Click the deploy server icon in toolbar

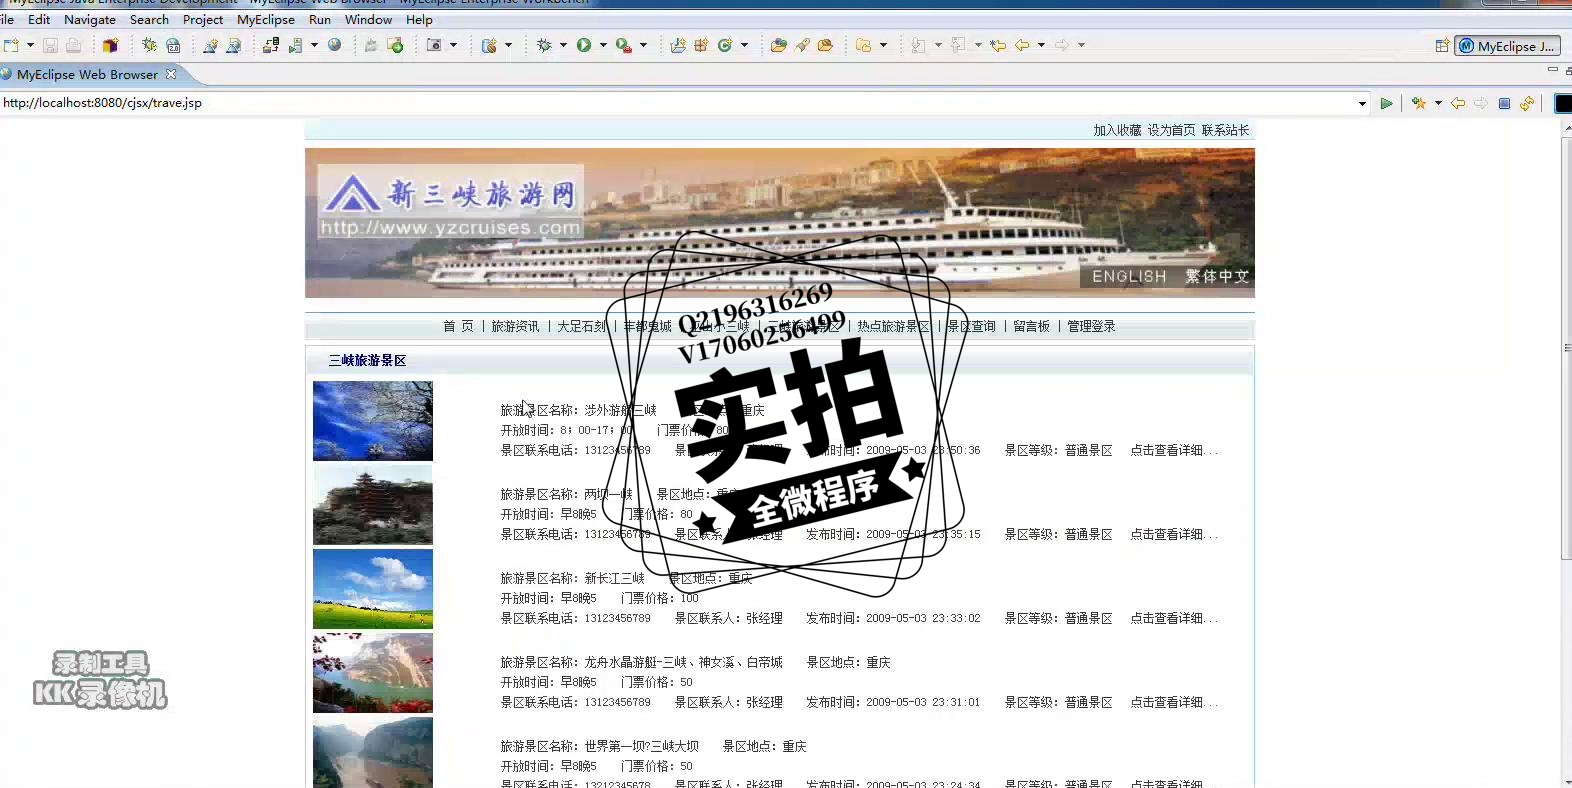pos(271,45)
